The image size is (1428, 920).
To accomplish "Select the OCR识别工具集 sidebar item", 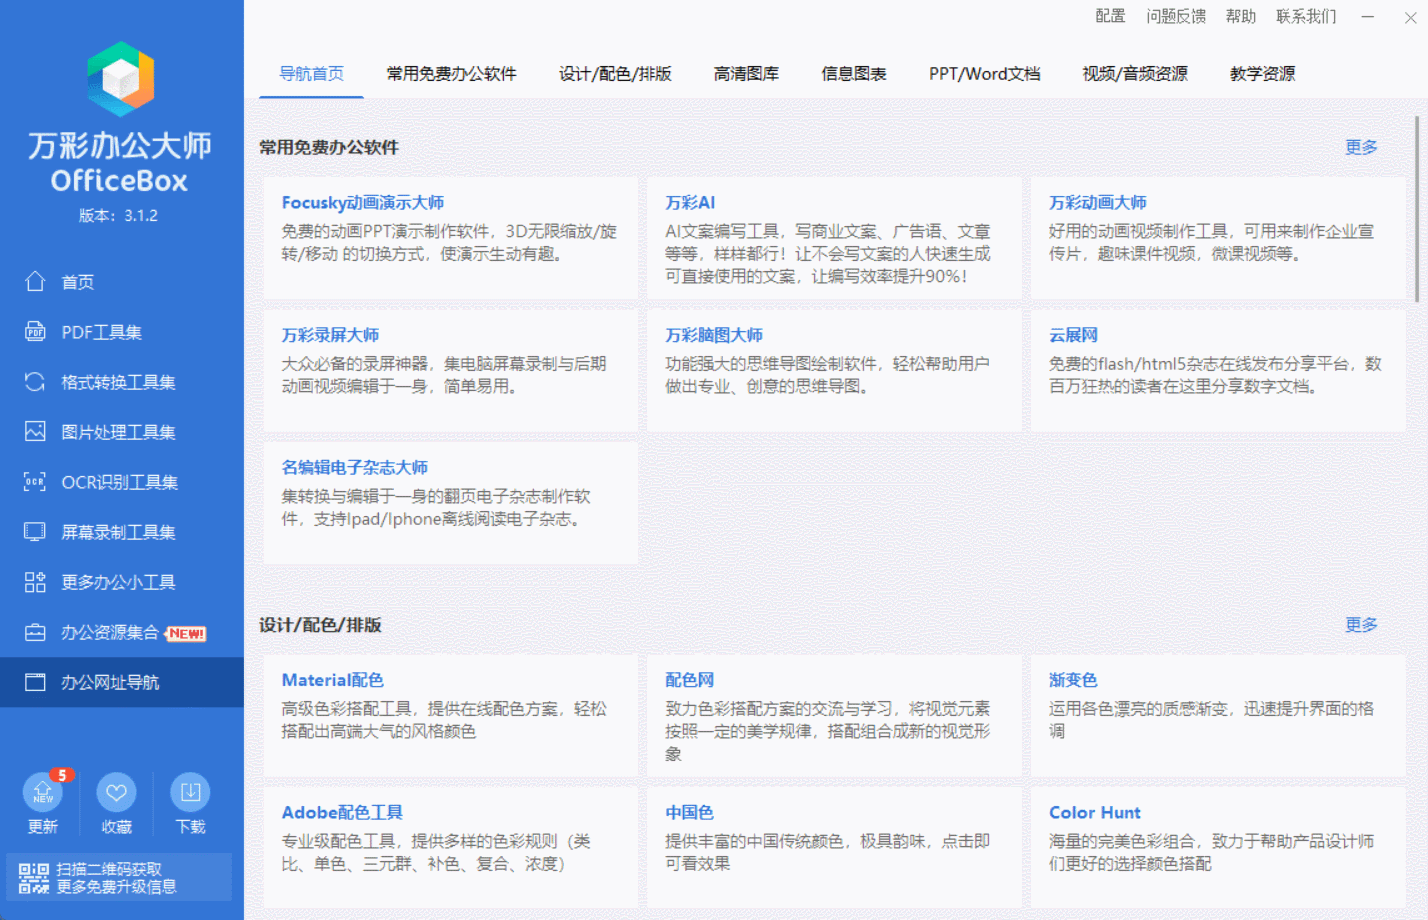I will [110, 481].
